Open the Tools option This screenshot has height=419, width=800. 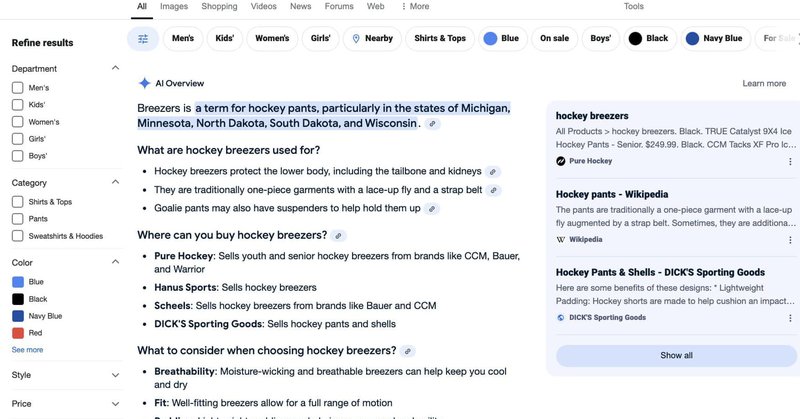[634, 6]
